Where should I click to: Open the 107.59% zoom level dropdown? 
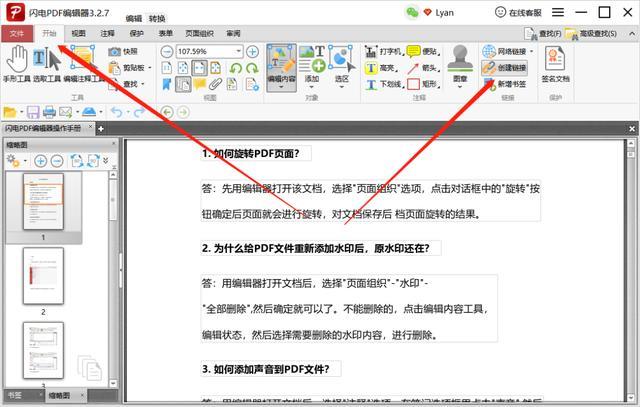coord(238,51)
